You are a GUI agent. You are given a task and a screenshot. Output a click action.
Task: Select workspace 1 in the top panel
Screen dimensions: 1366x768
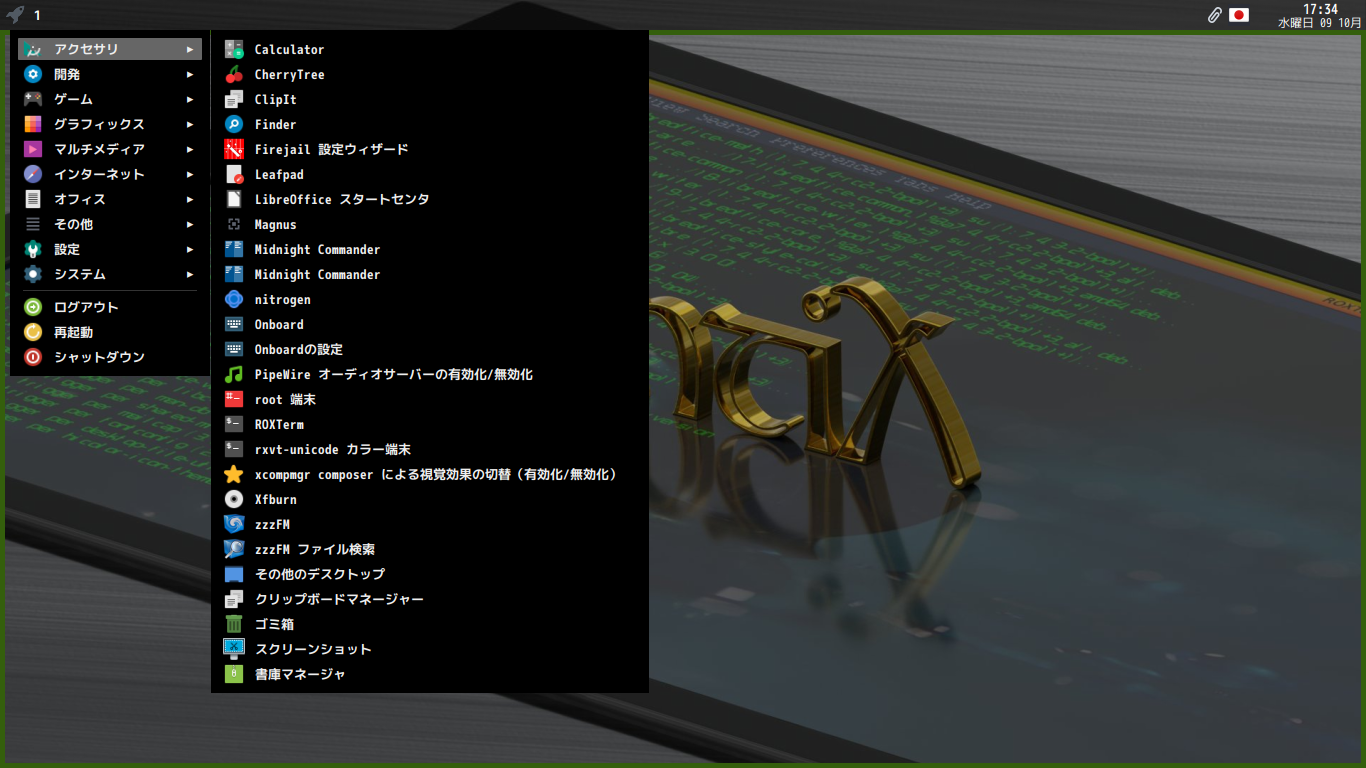coord(37,15)
